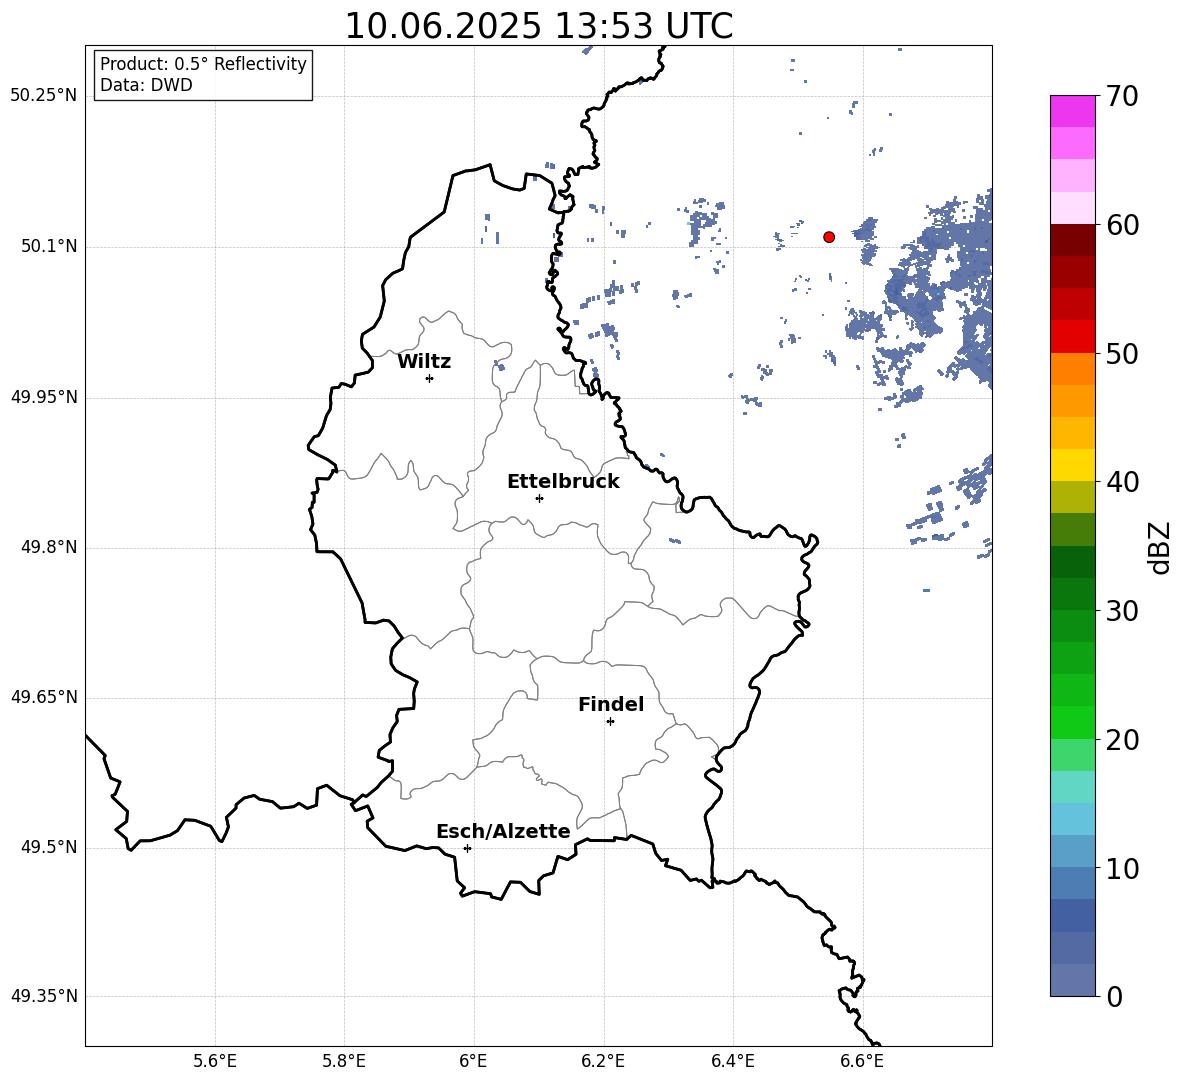The width and height of the screenshot is (1184, 1081).
Task: Click the magenta top colorbar segment
Action: (x=1073, y=112)
